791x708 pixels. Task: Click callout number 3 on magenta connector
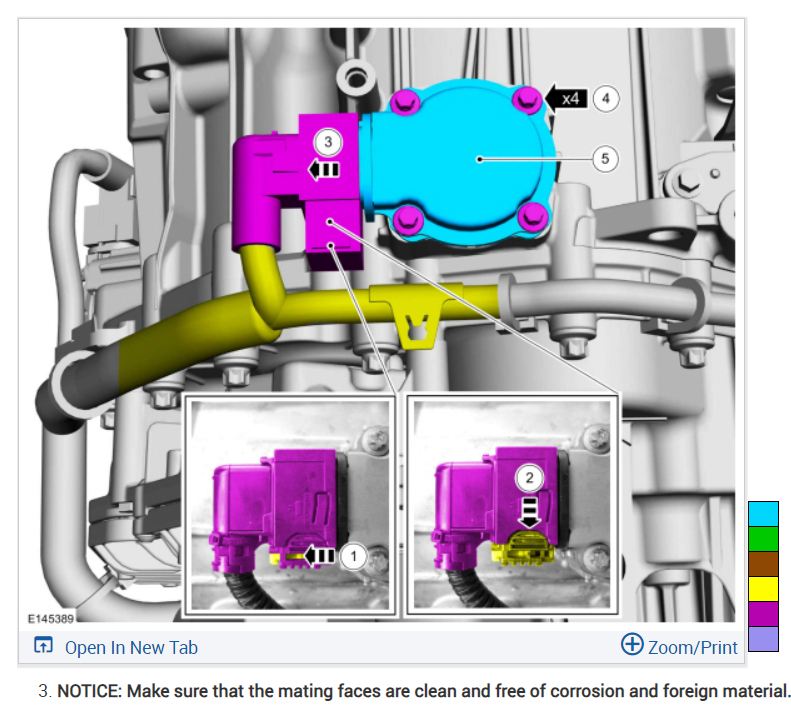pyautogui.click(x=328, y=142)
